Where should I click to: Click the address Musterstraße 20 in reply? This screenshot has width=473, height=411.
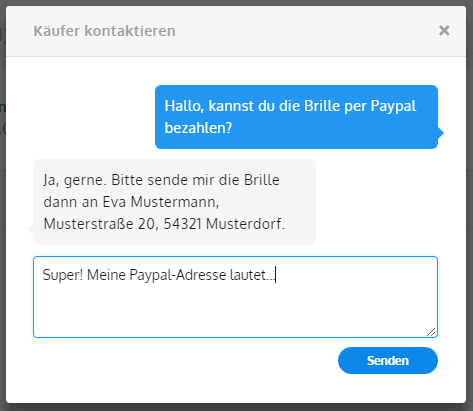point(101,224)
